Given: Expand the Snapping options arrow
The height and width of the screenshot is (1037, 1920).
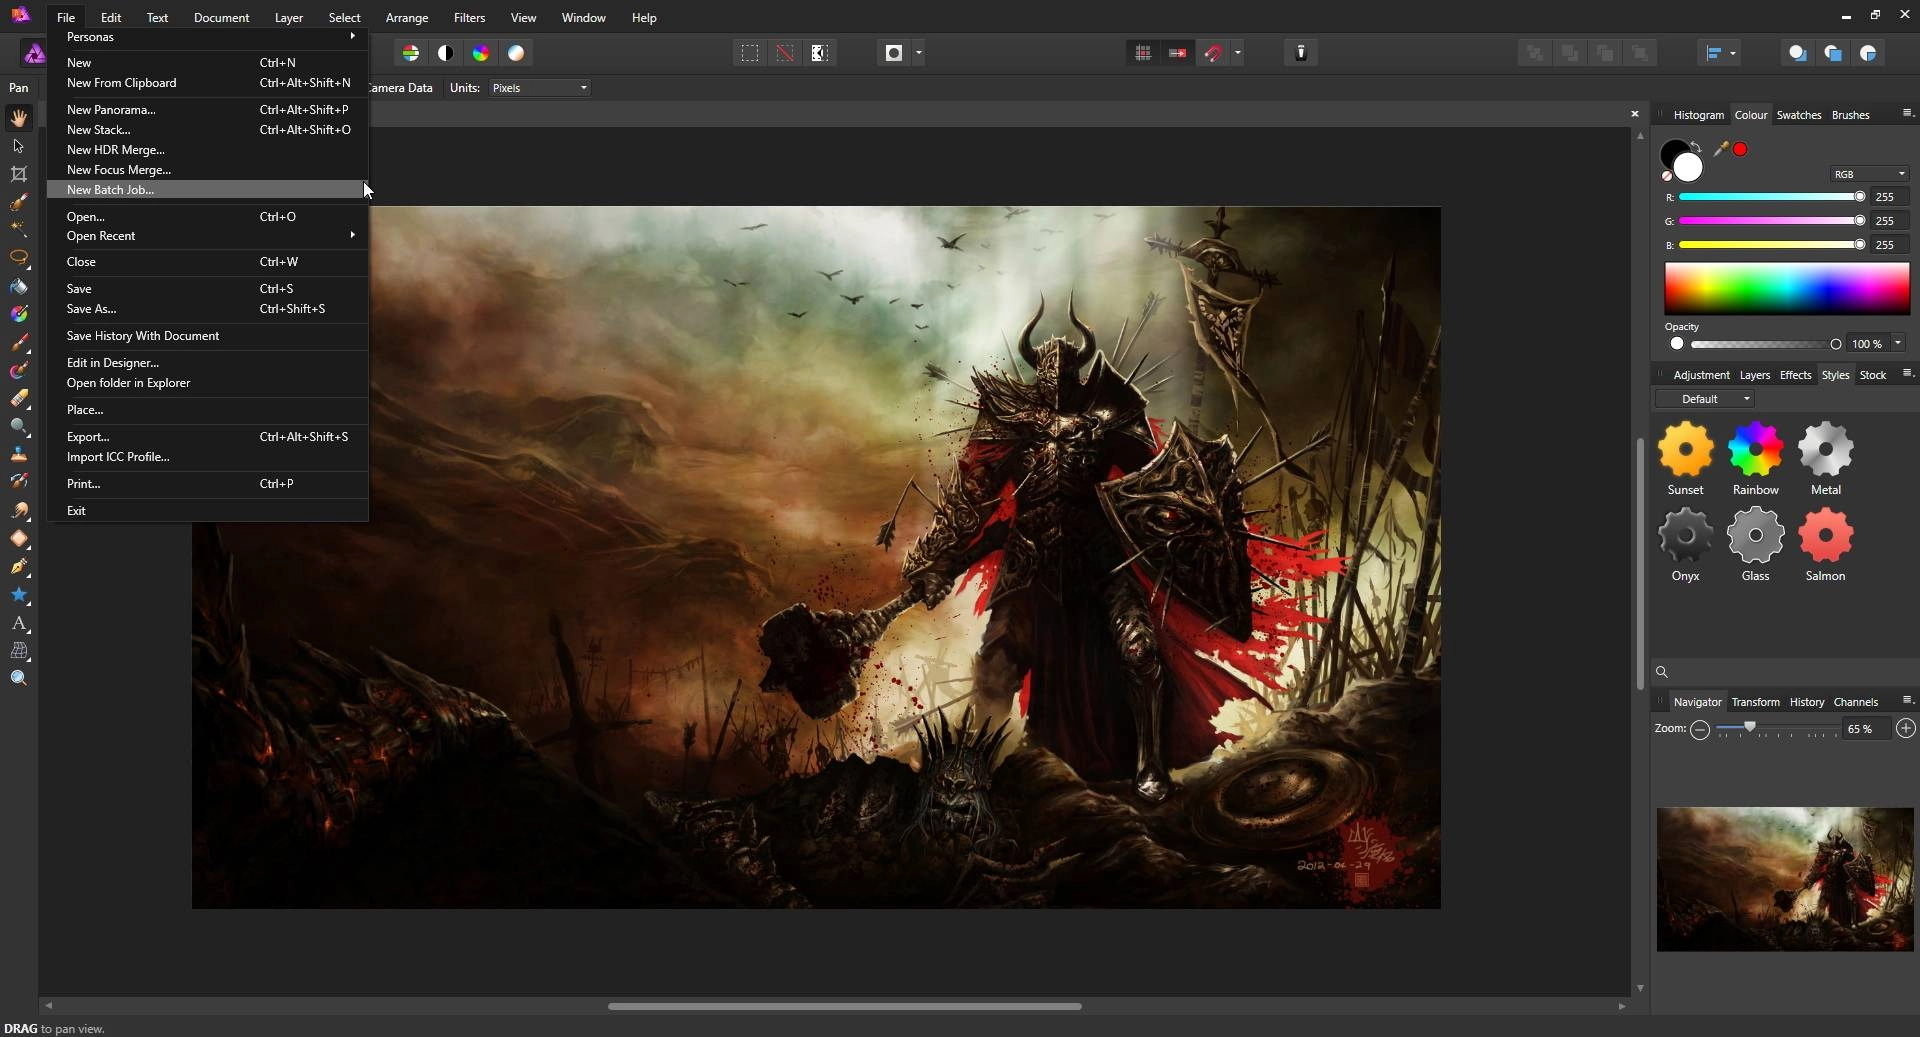Looking at the screenshot, I should 1238,53.
